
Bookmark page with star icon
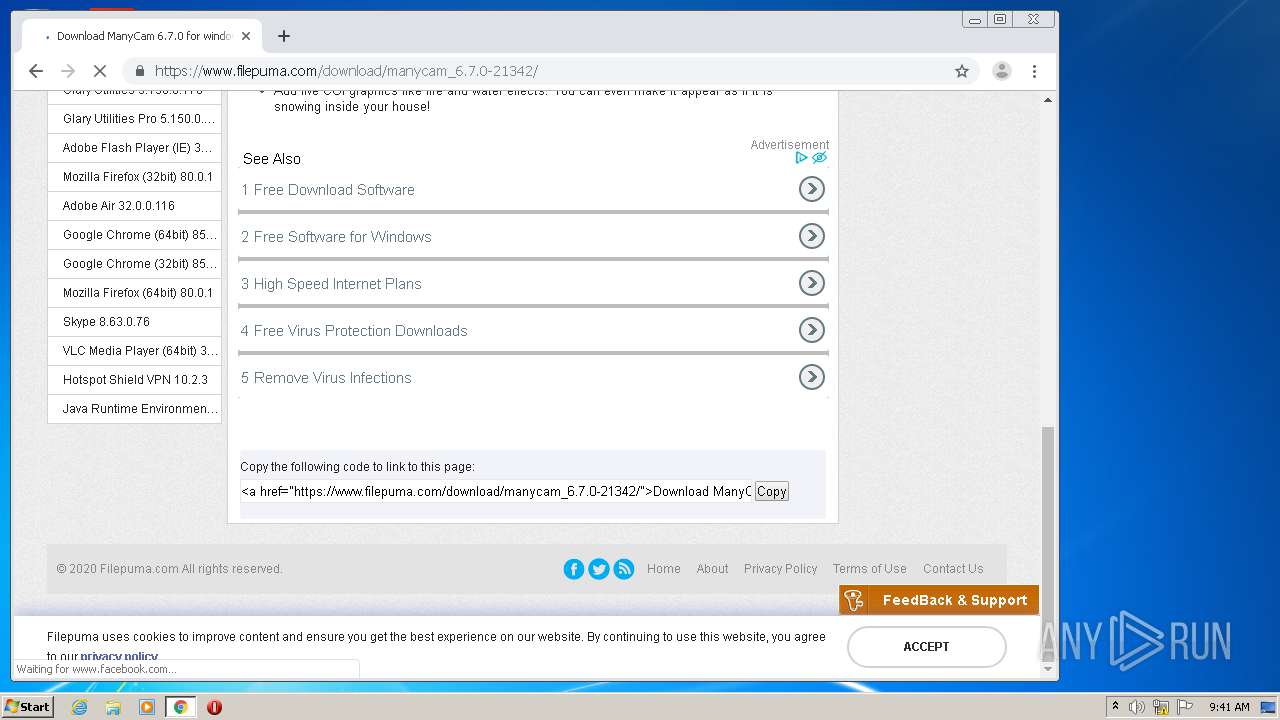pos(962,71)
